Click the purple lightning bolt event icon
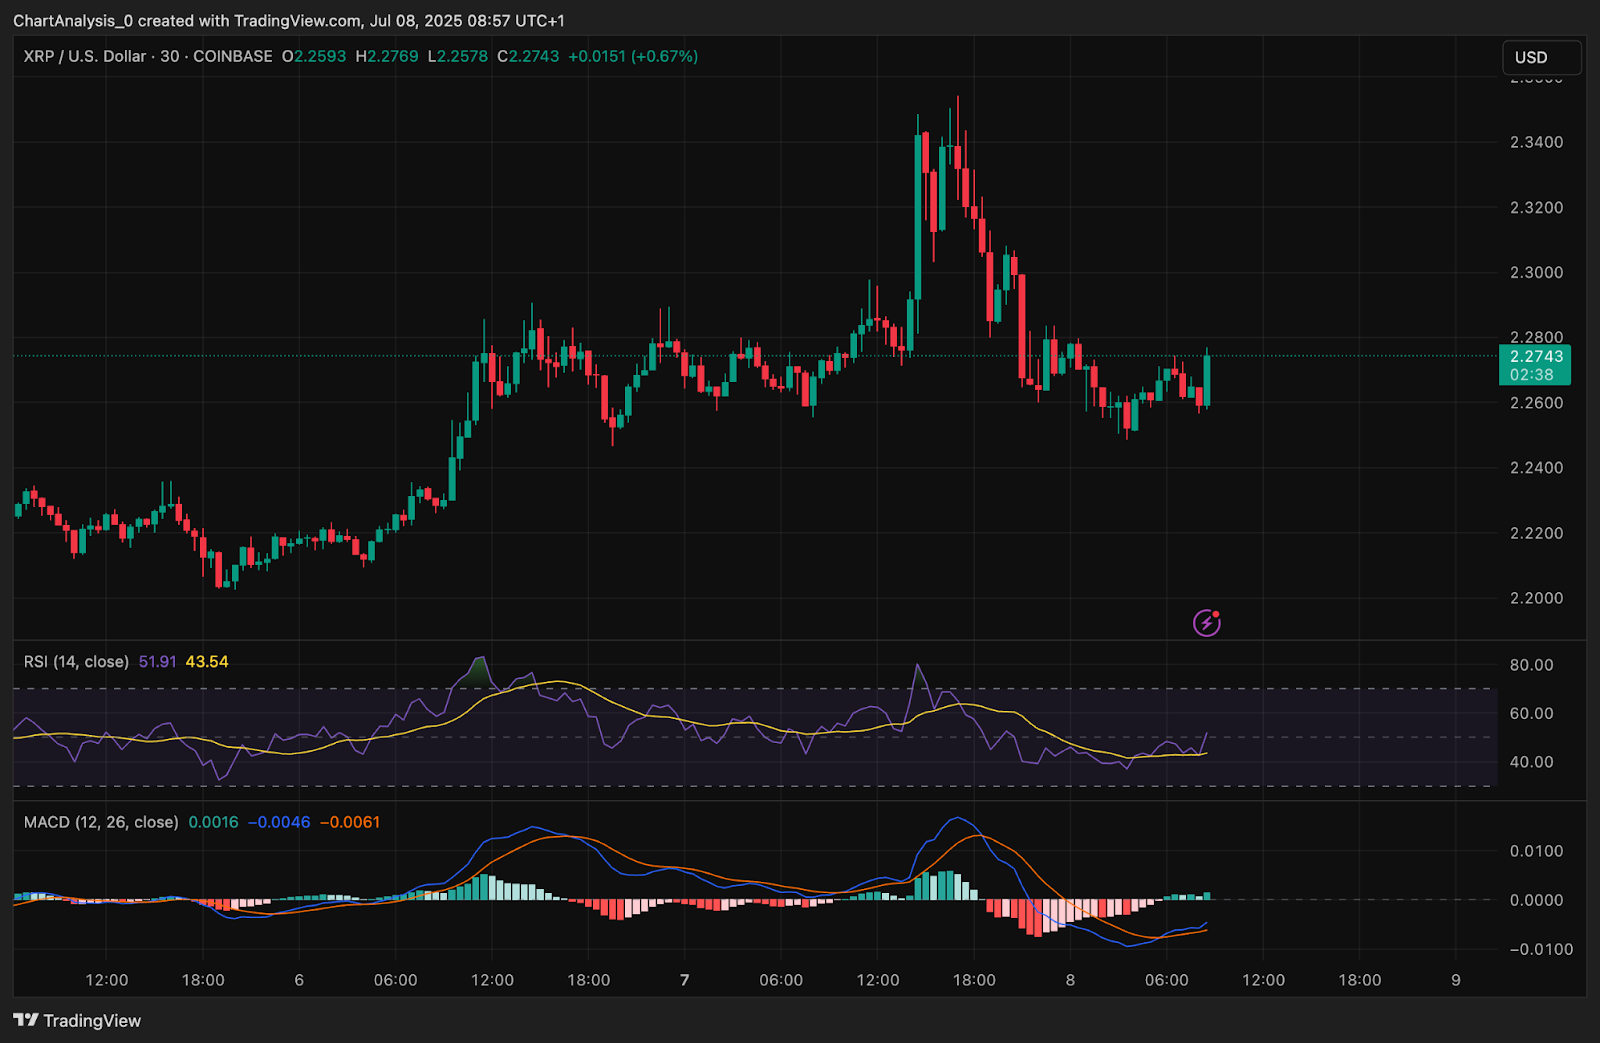 tap(1207, 623)
